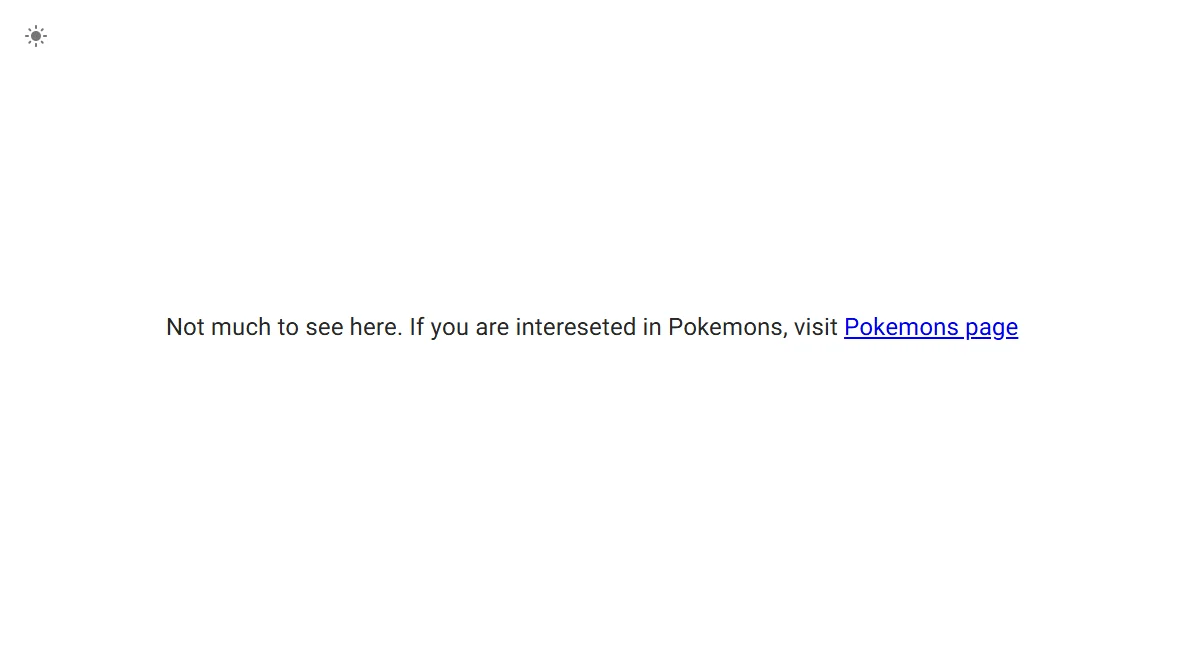Visit Pokemons page via blue link
Screen dimensions: 1184x653
(x=930, y=327)
